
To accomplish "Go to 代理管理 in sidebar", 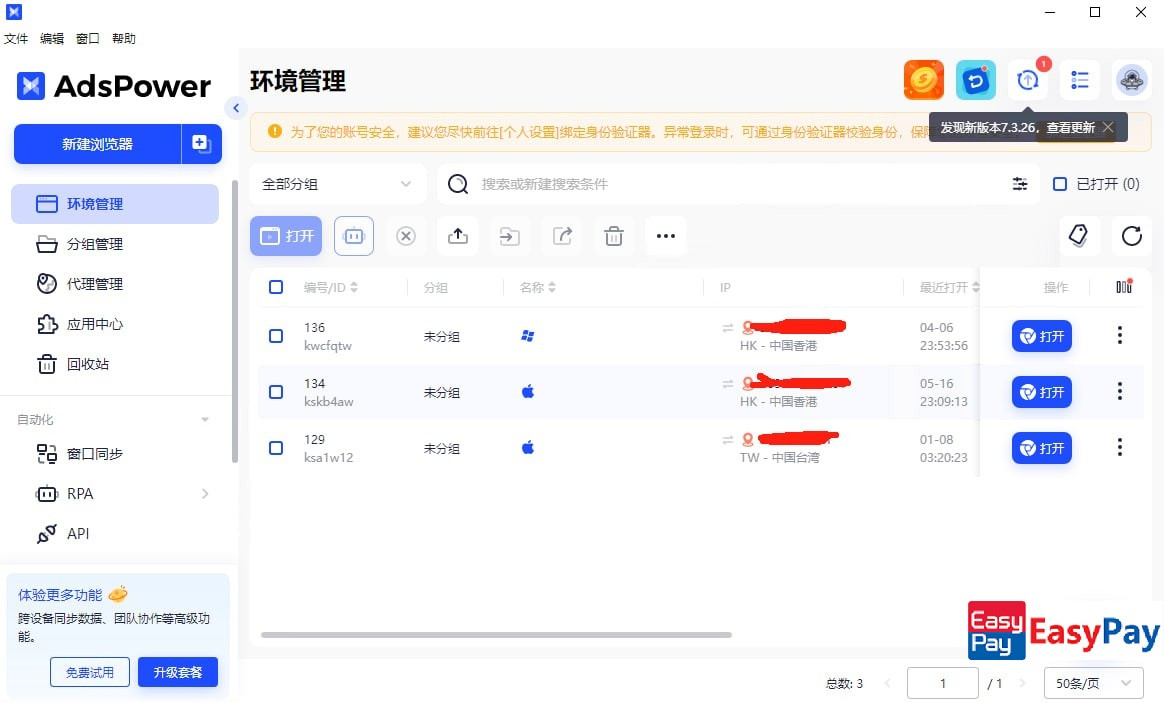I will pos(95,284).
